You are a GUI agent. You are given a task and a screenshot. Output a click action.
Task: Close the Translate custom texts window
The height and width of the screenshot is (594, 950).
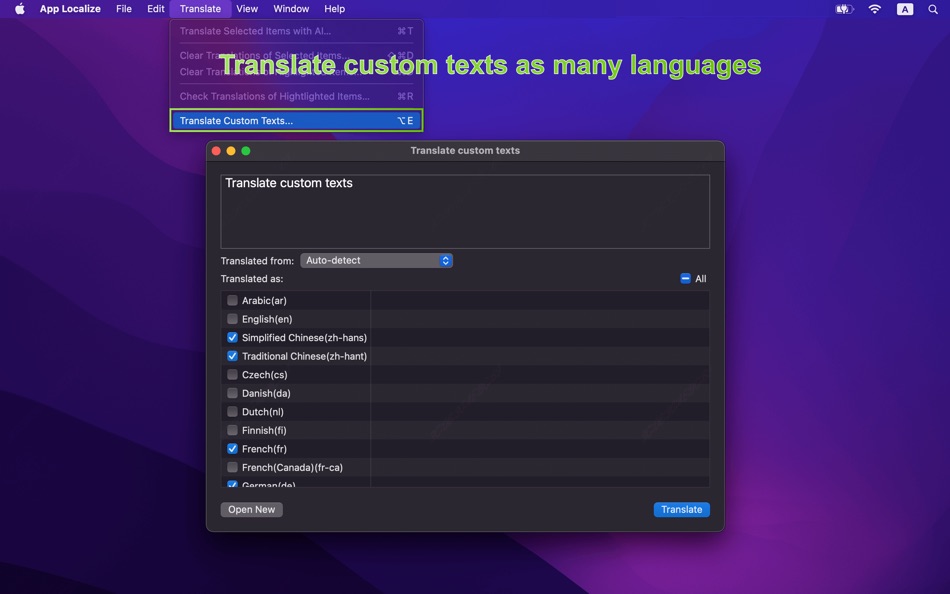pyautogui.click(x=216, y=151)
